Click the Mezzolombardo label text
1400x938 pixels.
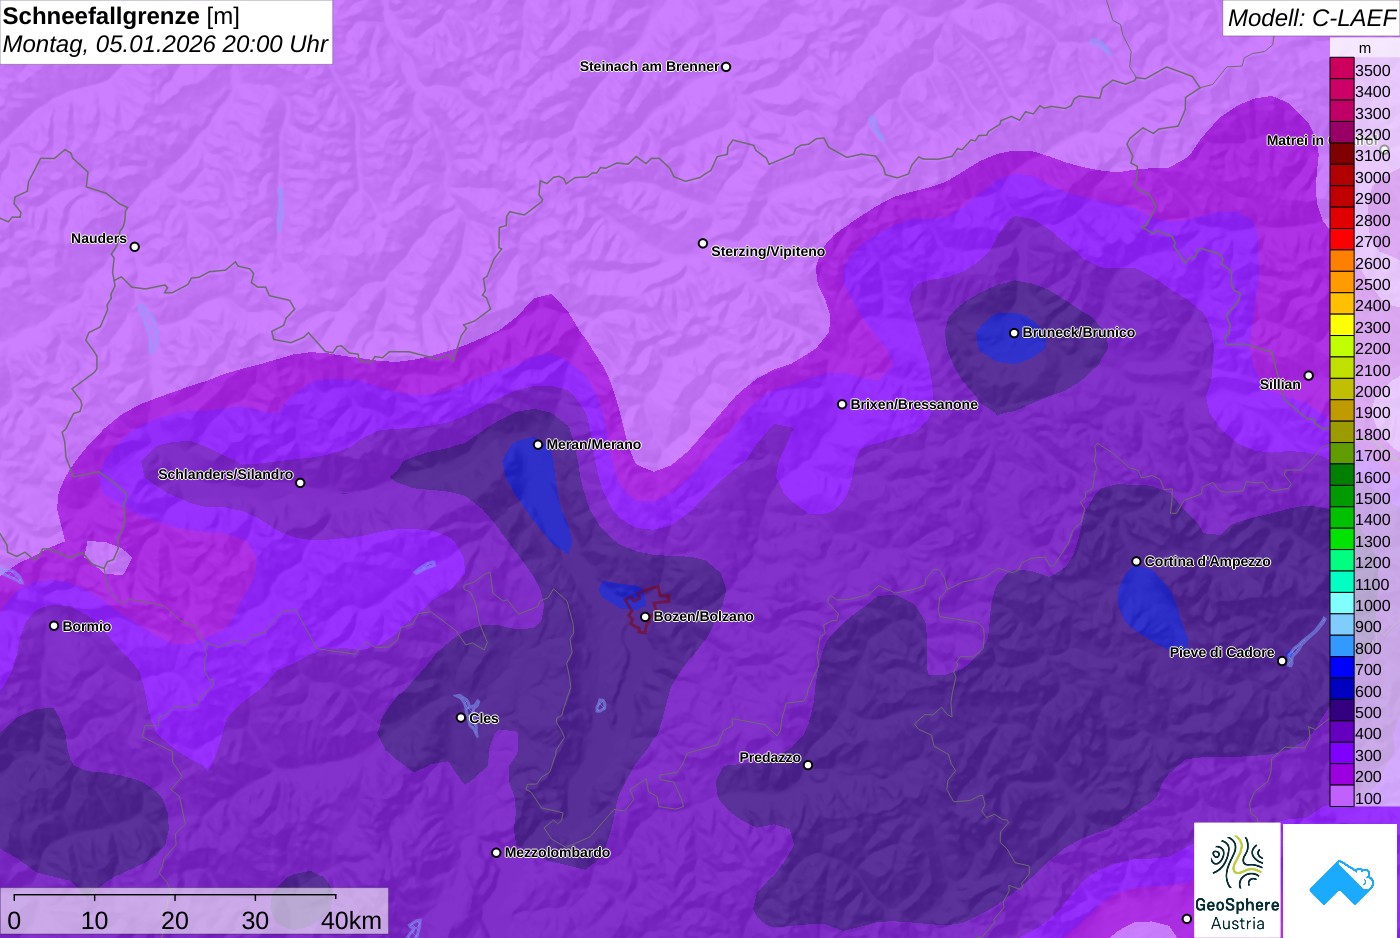tap(558, 853)
